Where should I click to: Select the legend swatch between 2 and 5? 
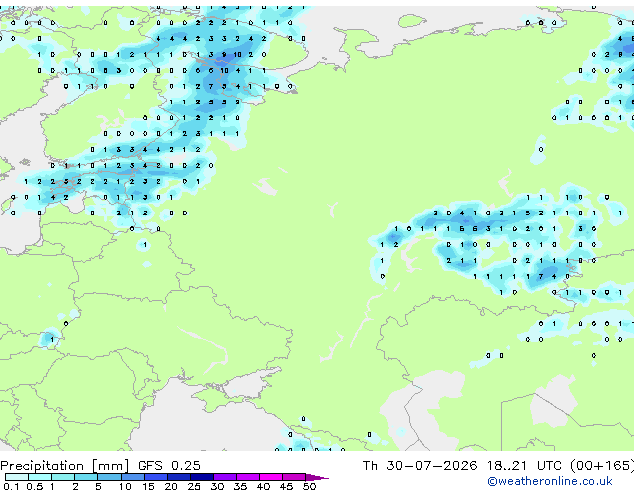(x=86, y=477)
